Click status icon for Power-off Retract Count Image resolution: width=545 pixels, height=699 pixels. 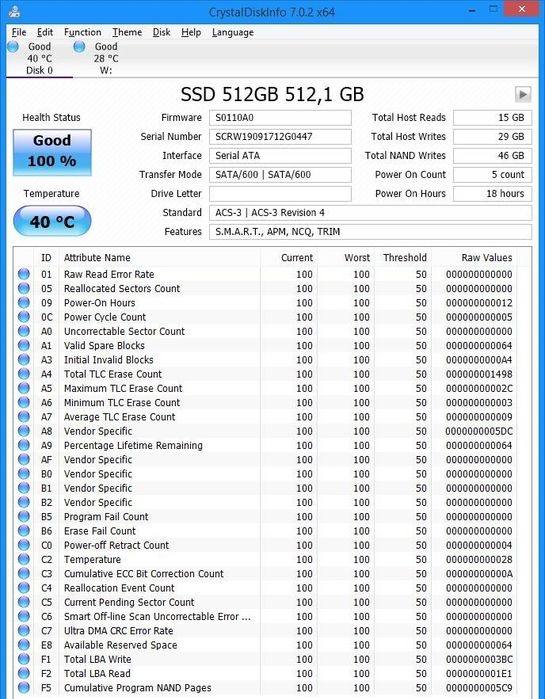click(24, 545)
